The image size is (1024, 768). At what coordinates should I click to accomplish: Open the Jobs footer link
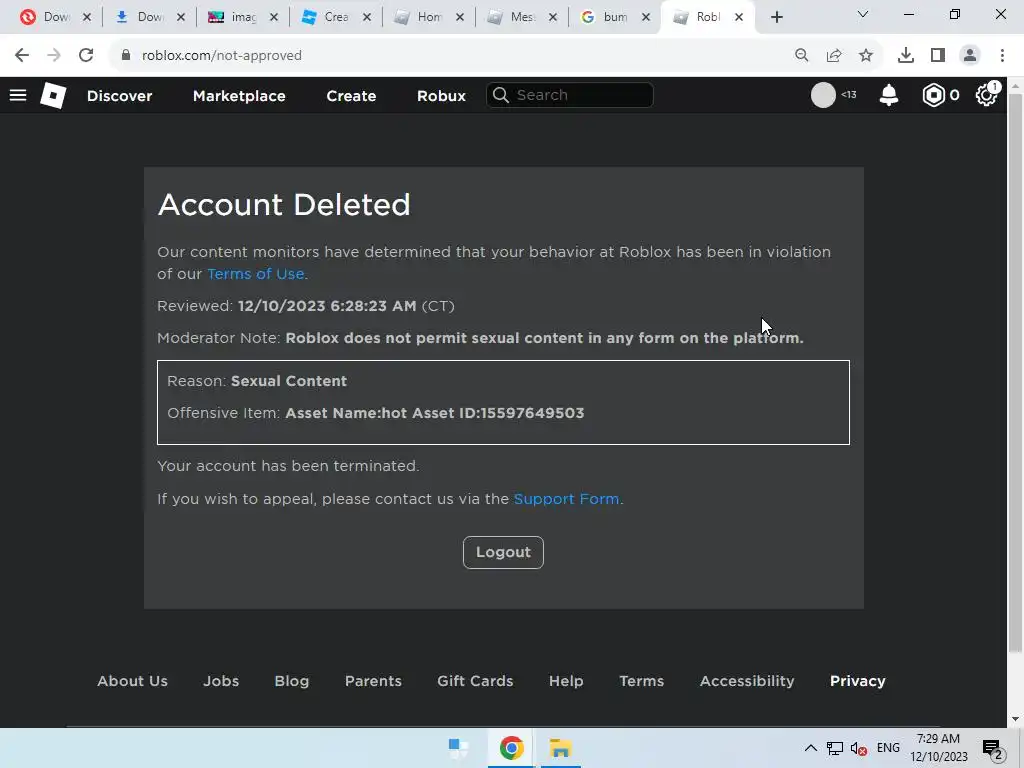click(x=221, y=681)
